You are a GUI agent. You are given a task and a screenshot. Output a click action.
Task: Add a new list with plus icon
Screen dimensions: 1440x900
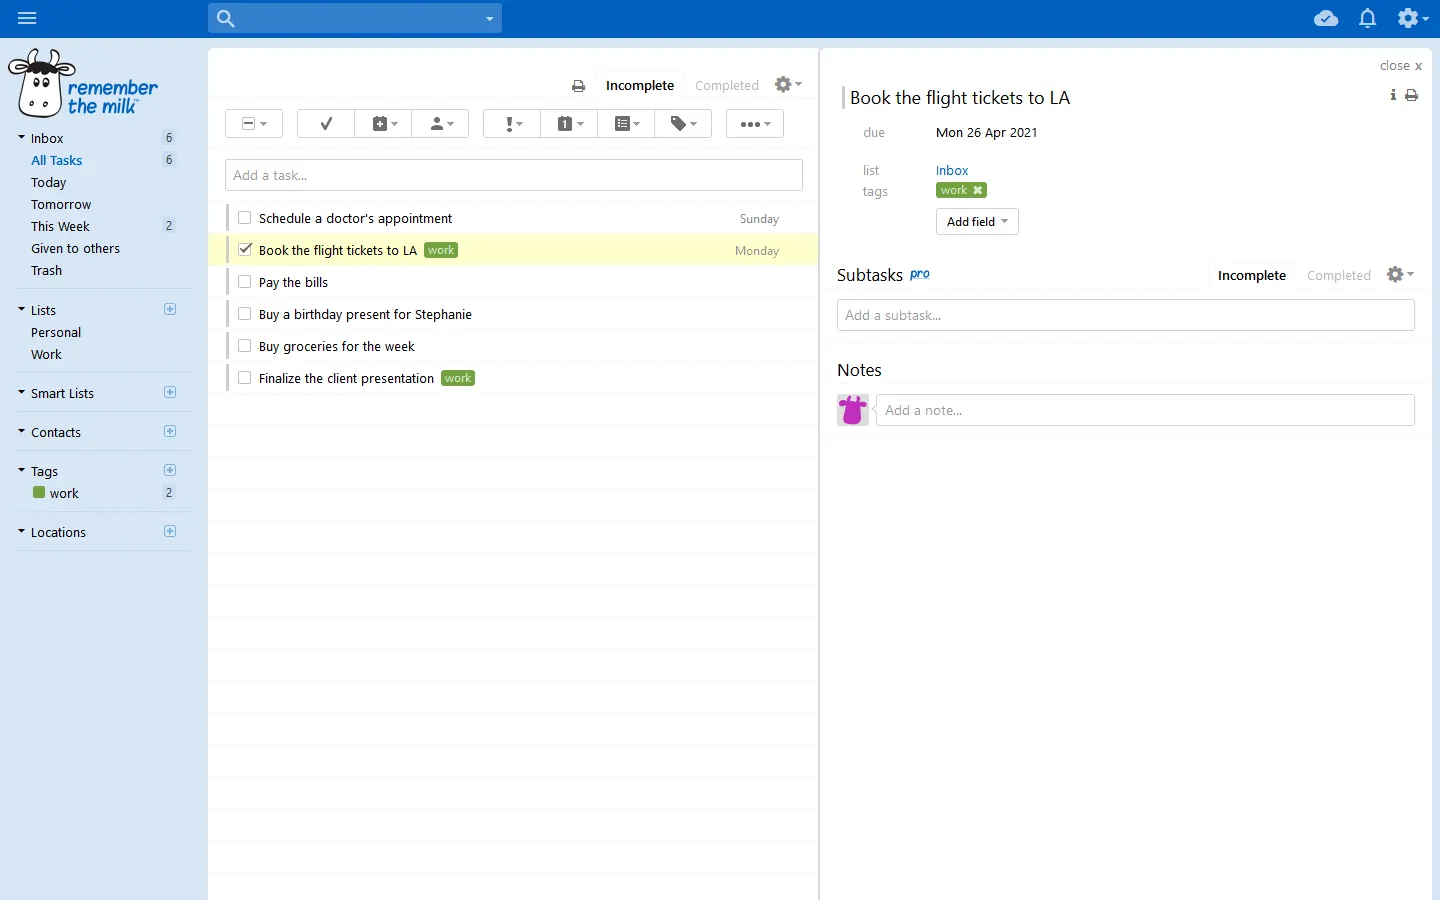click(x=170, y=309)
